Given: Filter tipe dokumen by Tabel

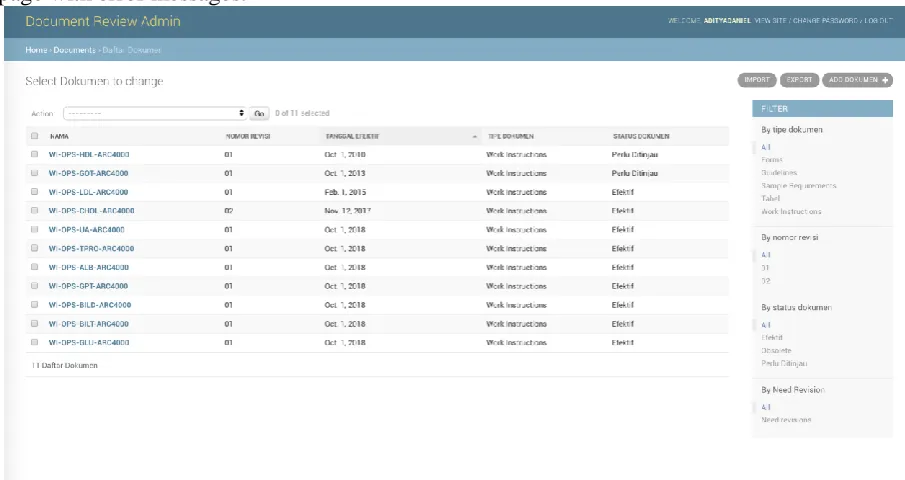Looking at the screenshot, I should coord(771,198).
